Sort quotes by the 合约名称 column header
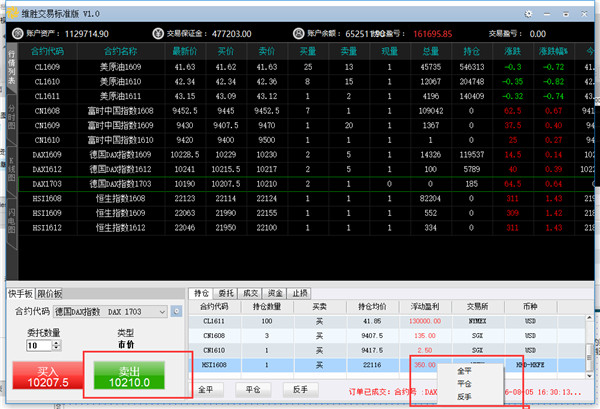 pos(121,51)
